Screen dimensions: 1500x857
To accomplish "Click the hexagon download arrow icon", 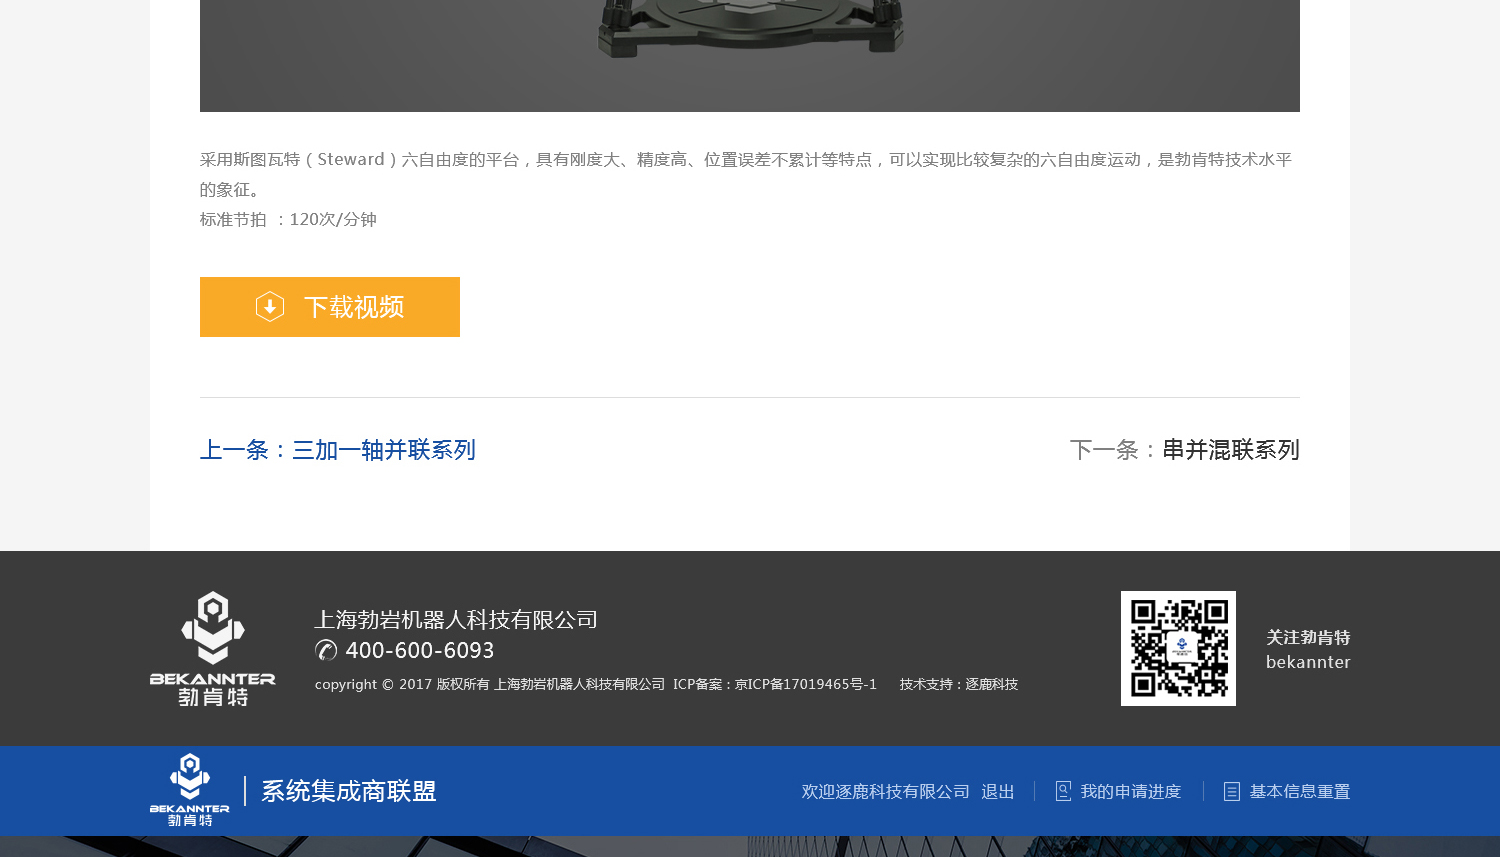I will [x=270, y=307].
